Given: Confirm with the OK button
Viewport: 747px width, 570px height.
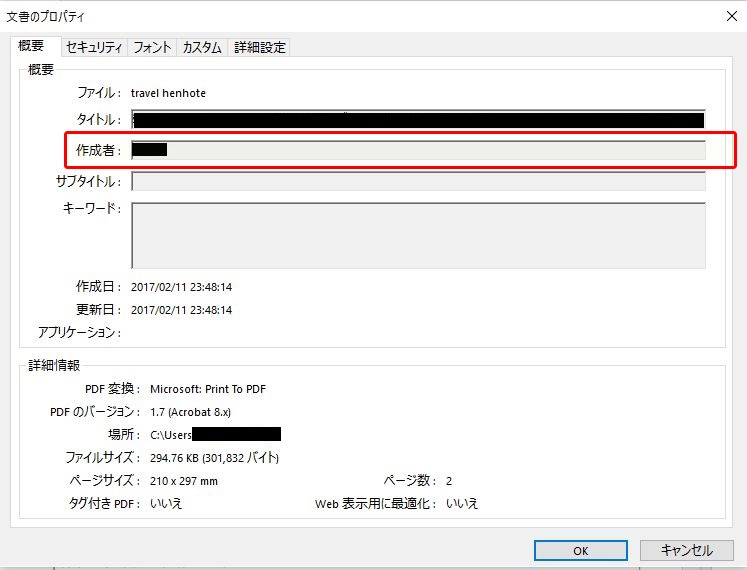Looking at the screenshot, I should (x=580, y=550).
